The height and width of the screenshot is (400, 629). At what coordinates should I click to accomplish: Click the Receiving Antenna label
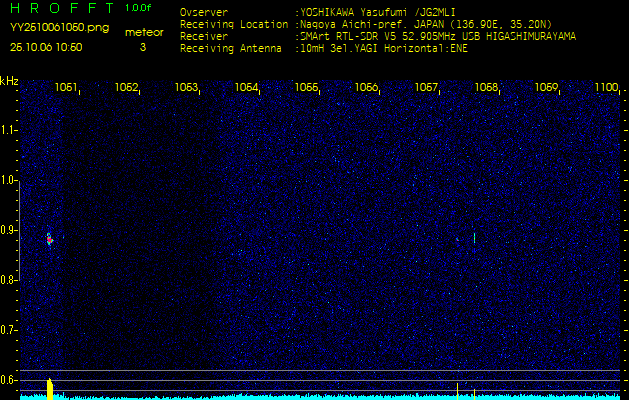(x=231, y=49)
